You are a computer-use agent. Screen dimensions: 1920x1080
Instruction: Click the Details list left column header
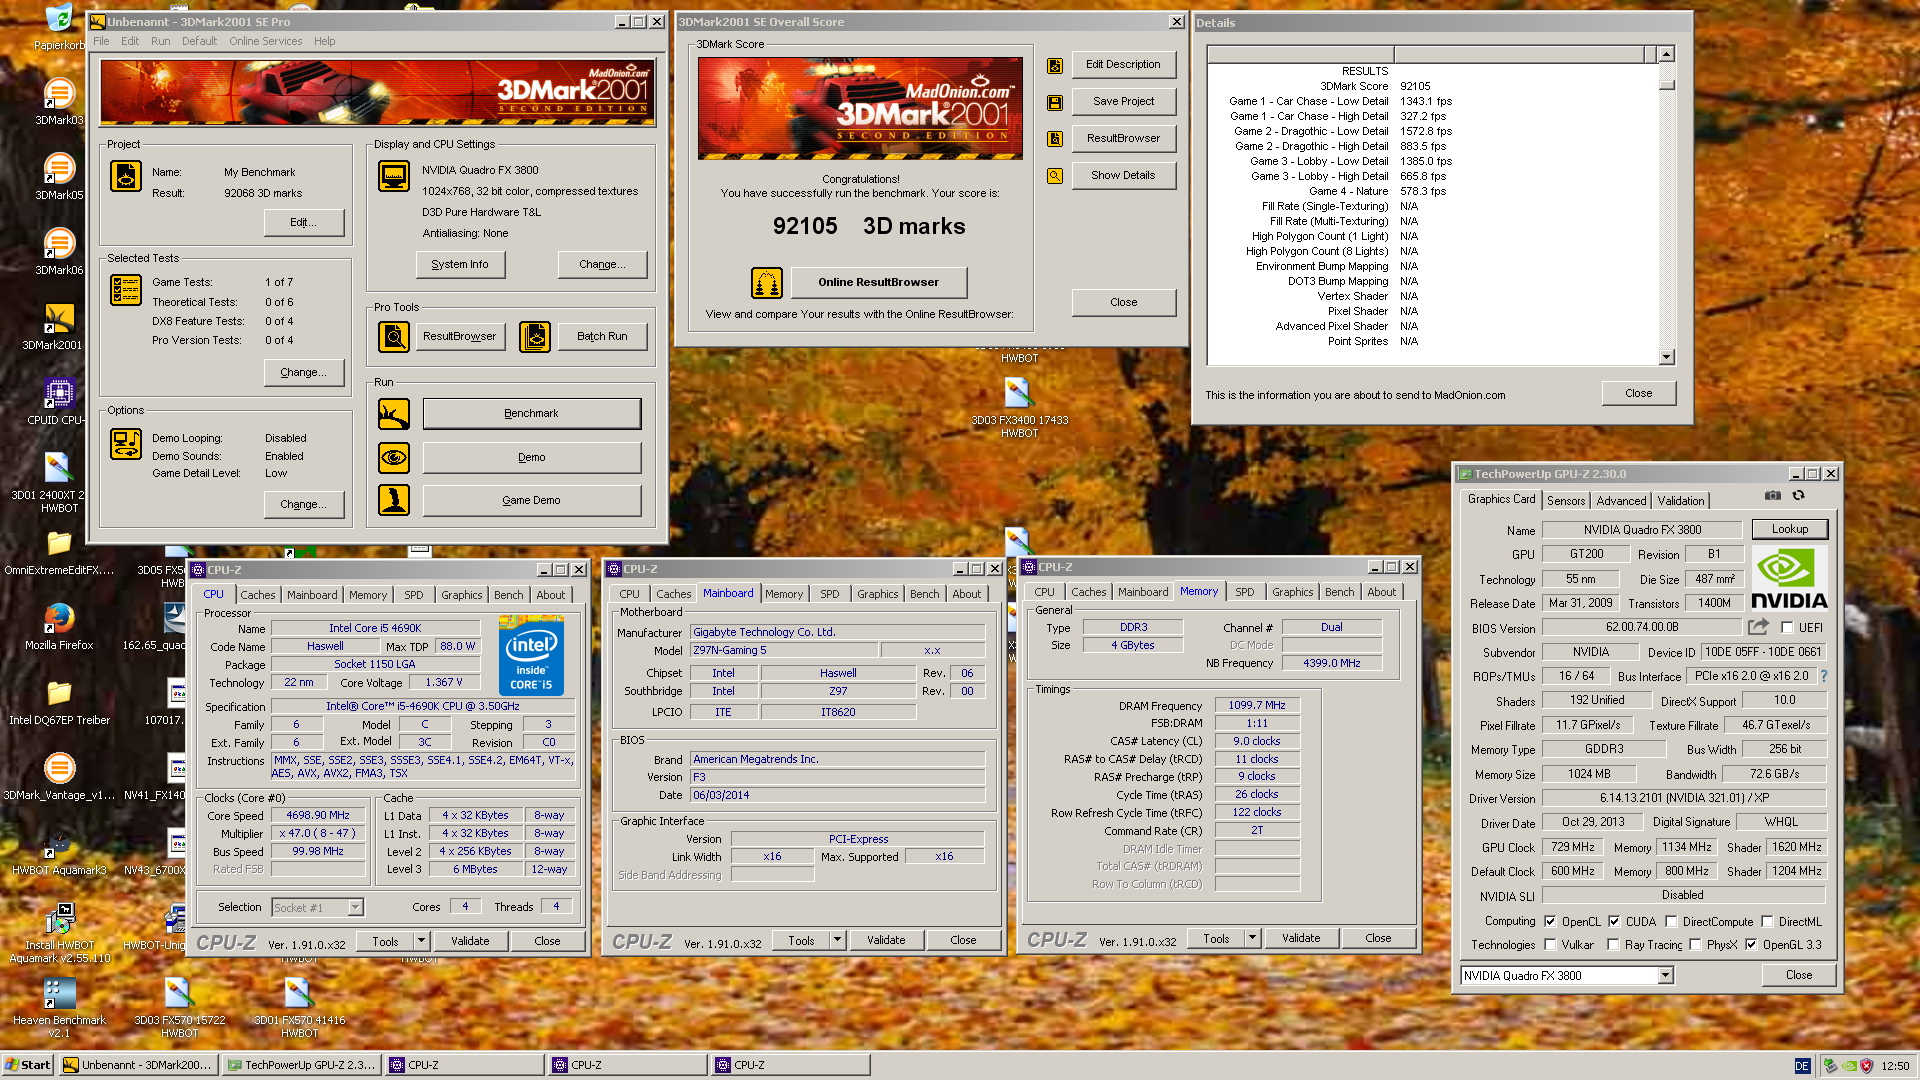click(1300, 54)
